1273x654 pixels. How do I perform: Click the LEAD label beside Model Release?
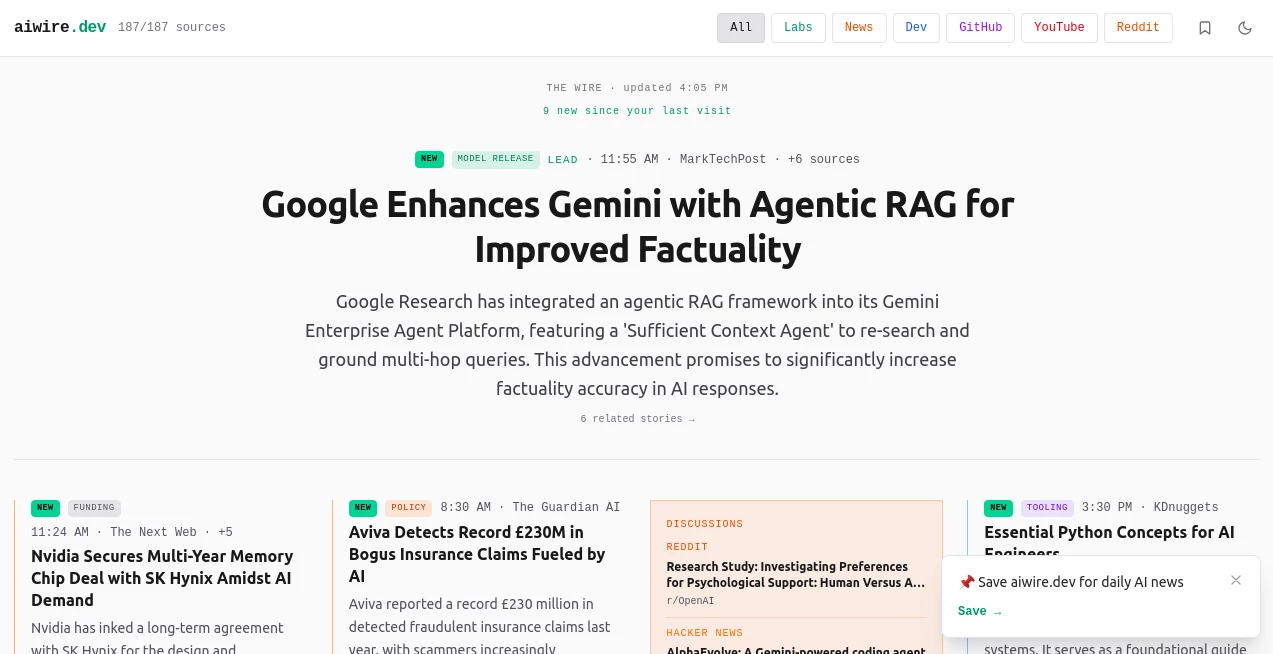(563, 160)
